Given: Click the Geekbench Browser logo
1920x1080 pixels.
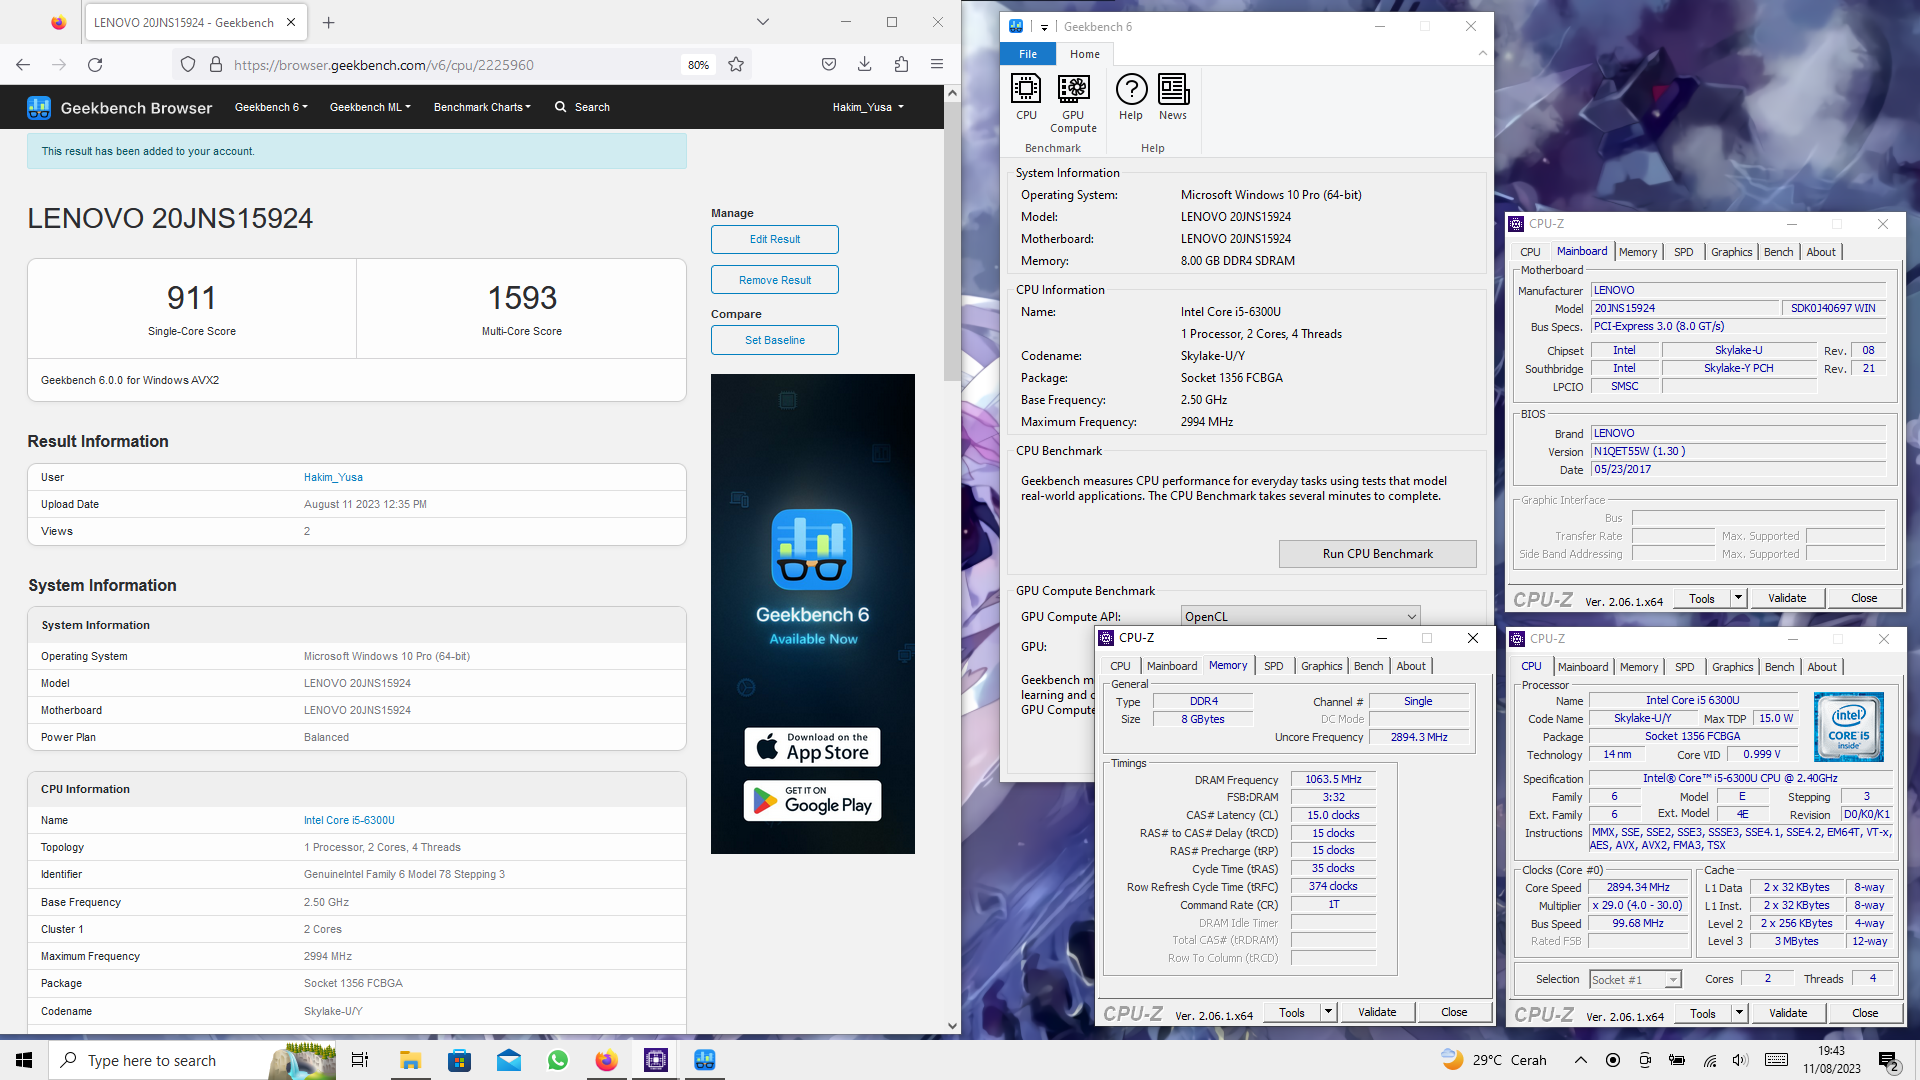Looking at the screenshot, I should point(120,107).
